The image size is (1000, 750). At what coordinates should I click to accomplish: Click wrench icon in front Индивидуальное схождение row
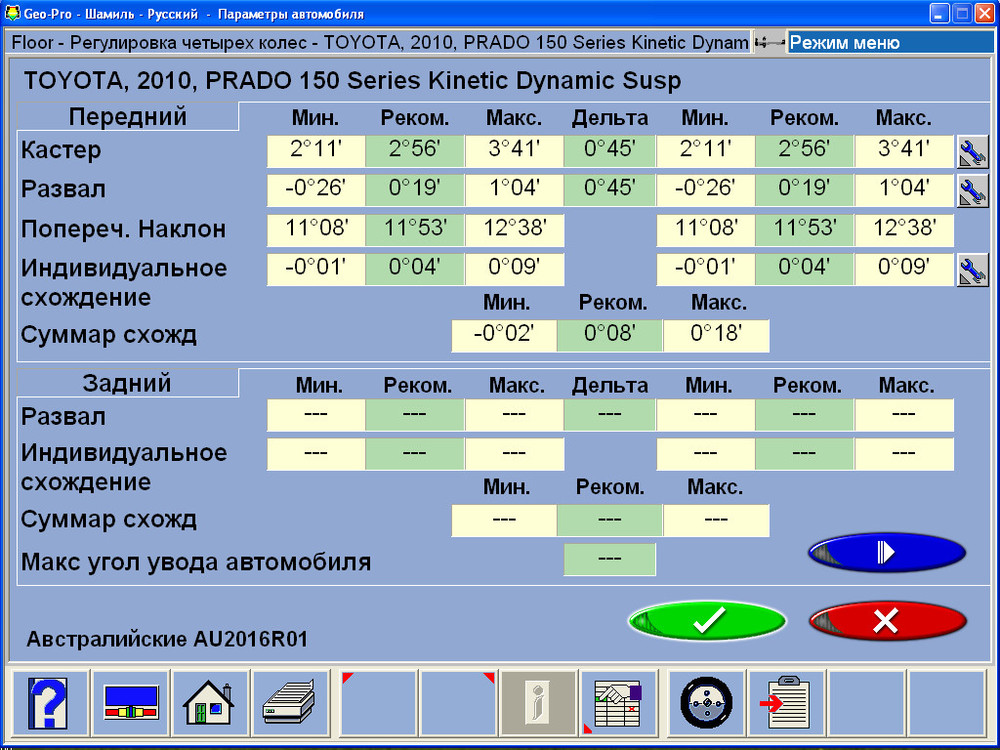click(973, 270)
